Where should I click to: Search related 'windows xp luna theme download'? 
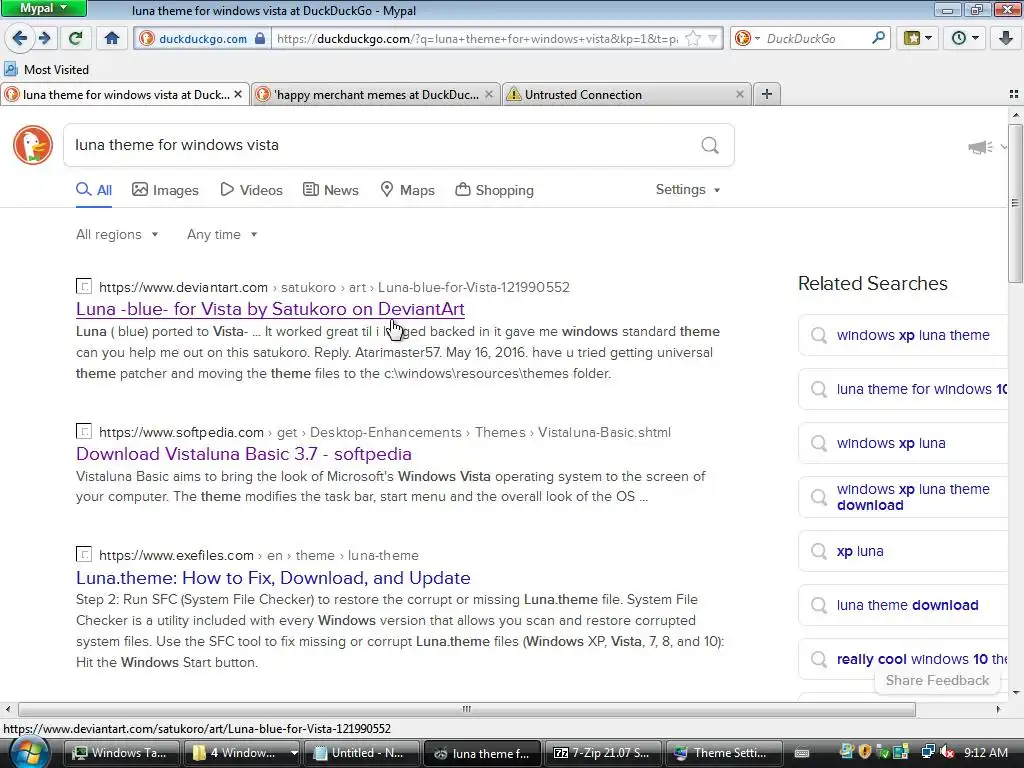(904, 497)
